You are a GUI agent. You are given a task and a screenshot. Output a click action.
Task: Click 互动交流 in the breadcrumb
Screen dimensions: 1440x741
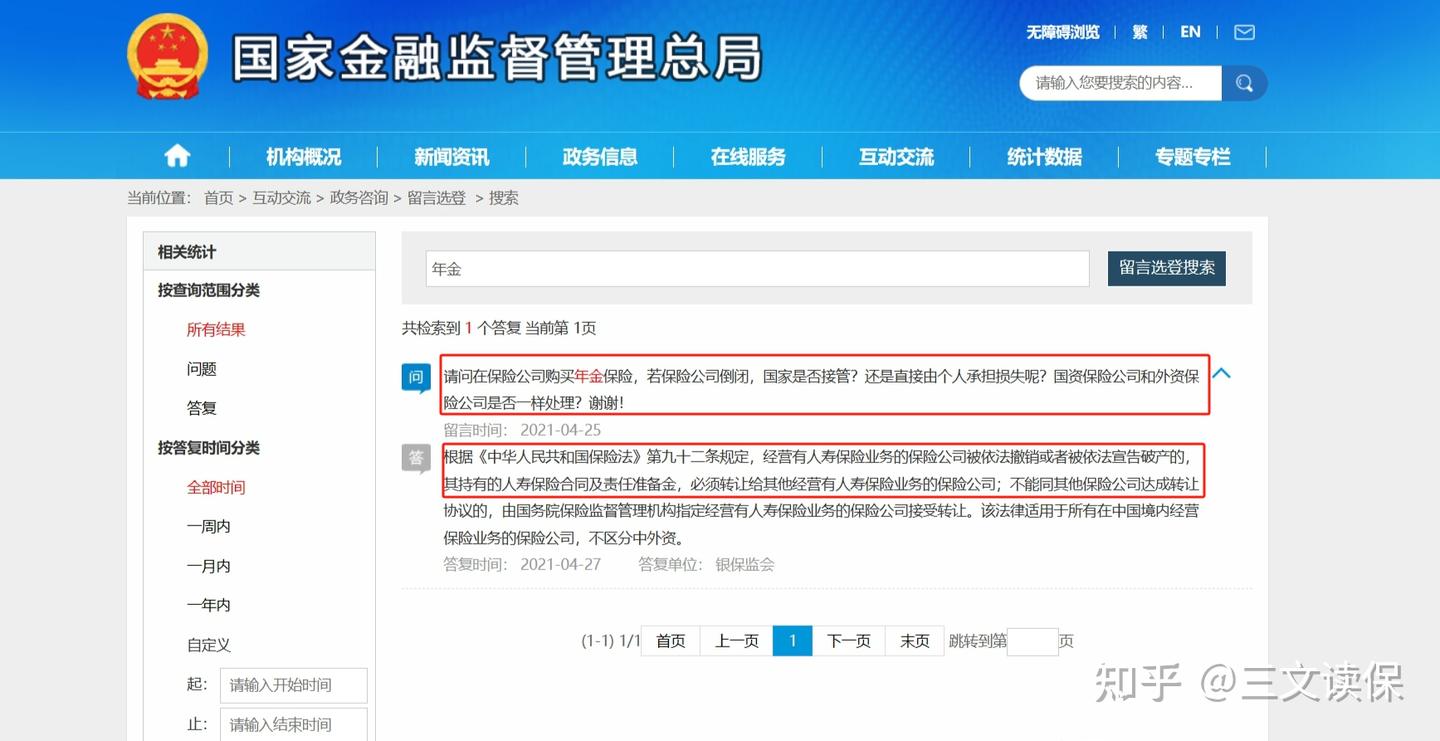point(281,198)
